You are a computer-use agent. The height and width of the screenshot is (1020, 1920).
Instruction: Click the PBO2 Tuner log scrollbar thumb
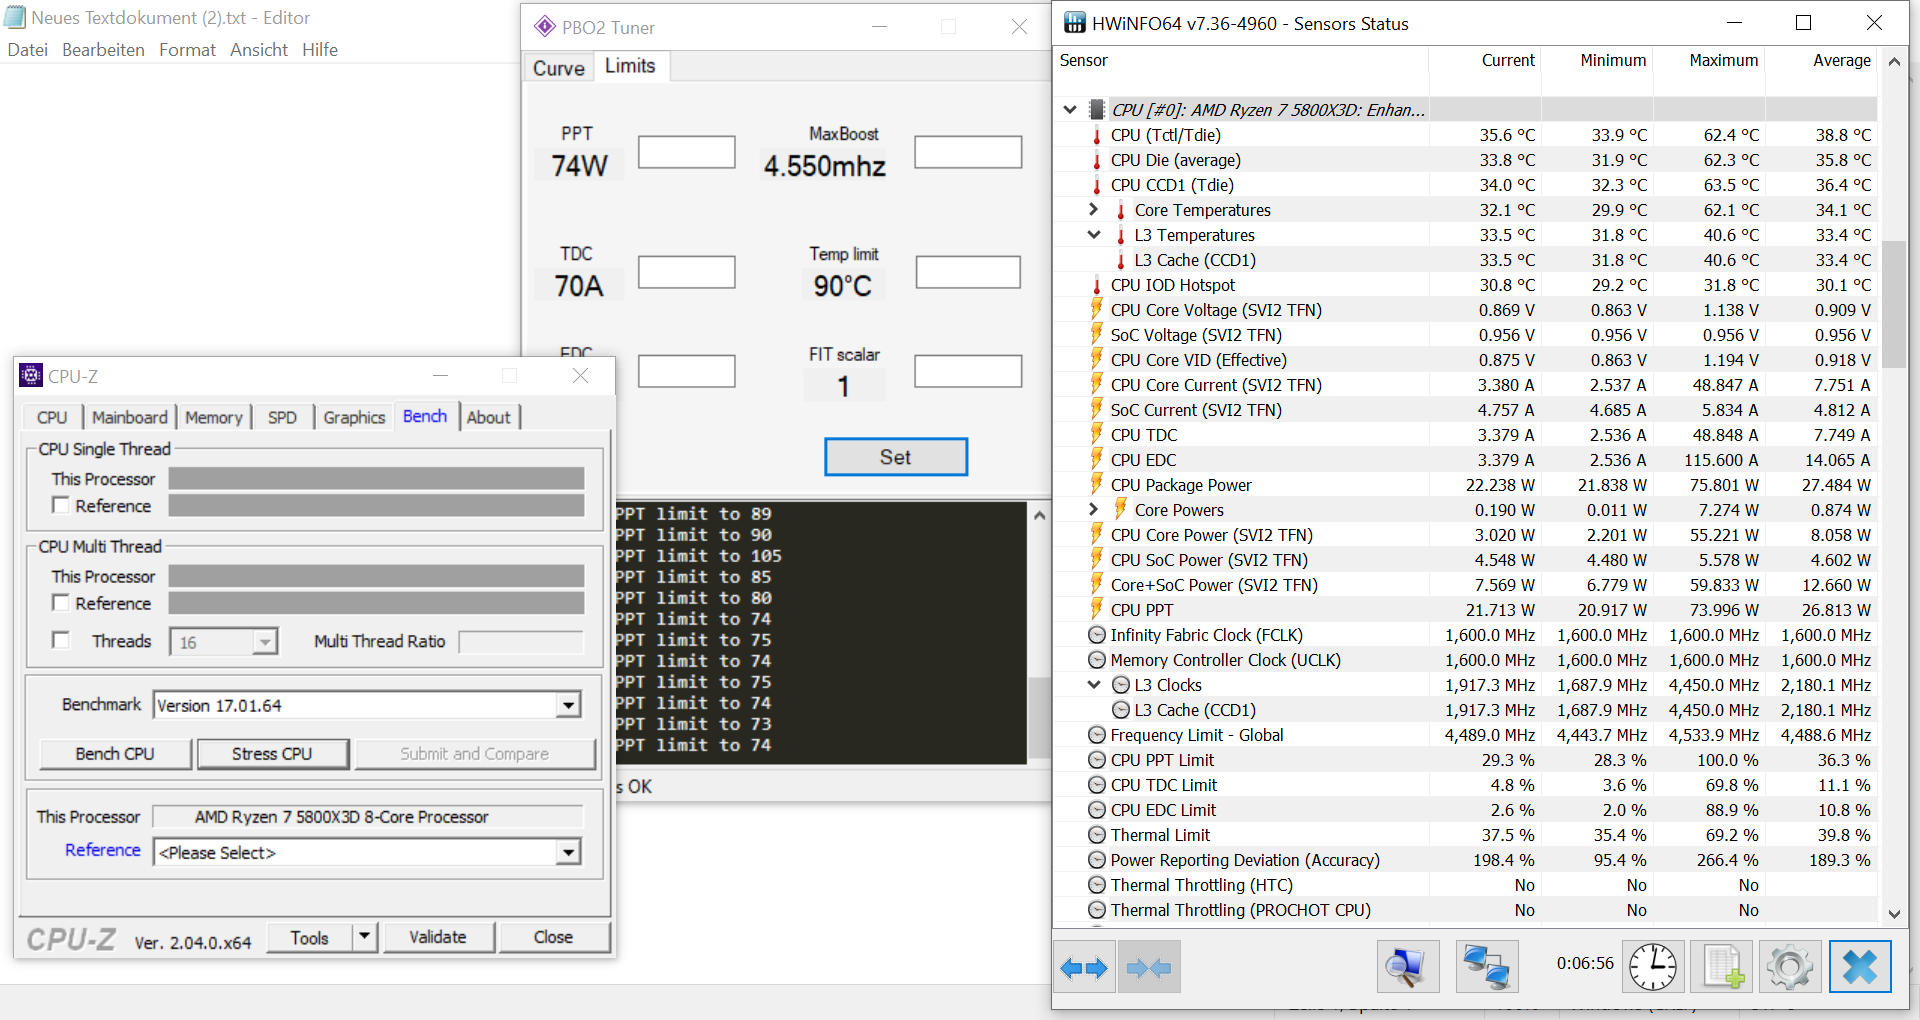[x=1039, y=716]
